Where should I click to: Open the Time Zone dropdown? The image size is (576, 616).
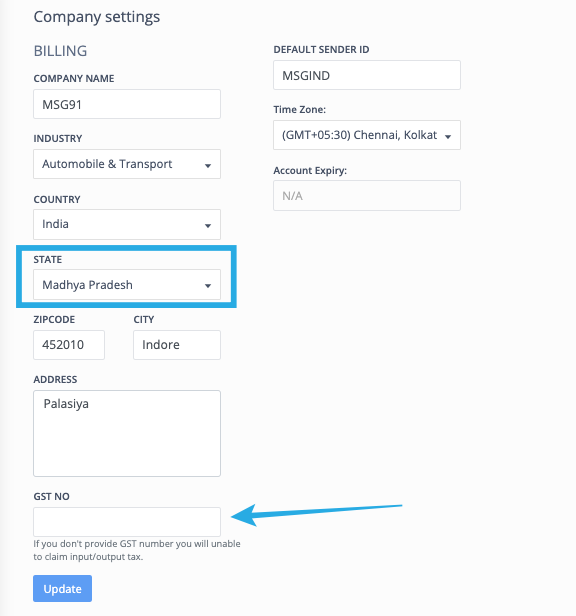pos(367,135)
